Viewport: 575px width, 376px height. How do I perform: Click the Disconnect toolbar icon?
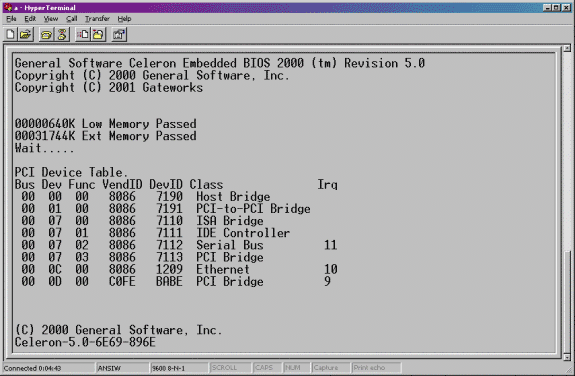click(x=62, y=34)
